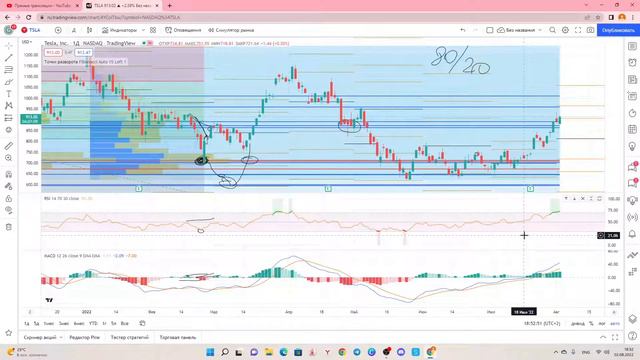Viewport: 640px width, 360px height.
Task: Open favorites star toolbar at bottom left
Action: (x=9, y=333)
